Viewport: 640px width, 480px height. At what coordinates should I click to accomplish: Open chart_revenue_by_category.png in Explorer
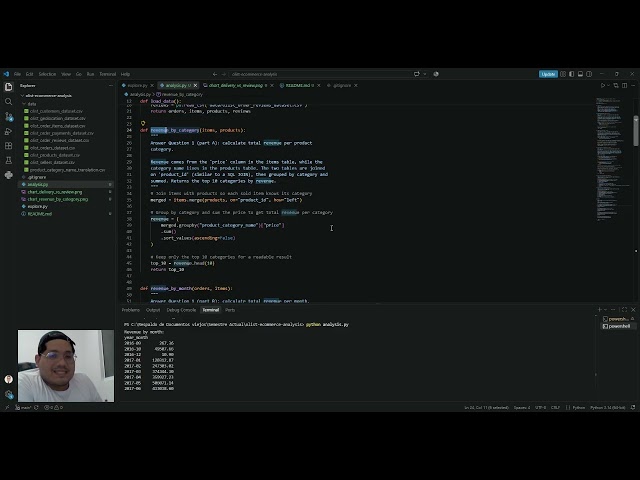point(58,199)
